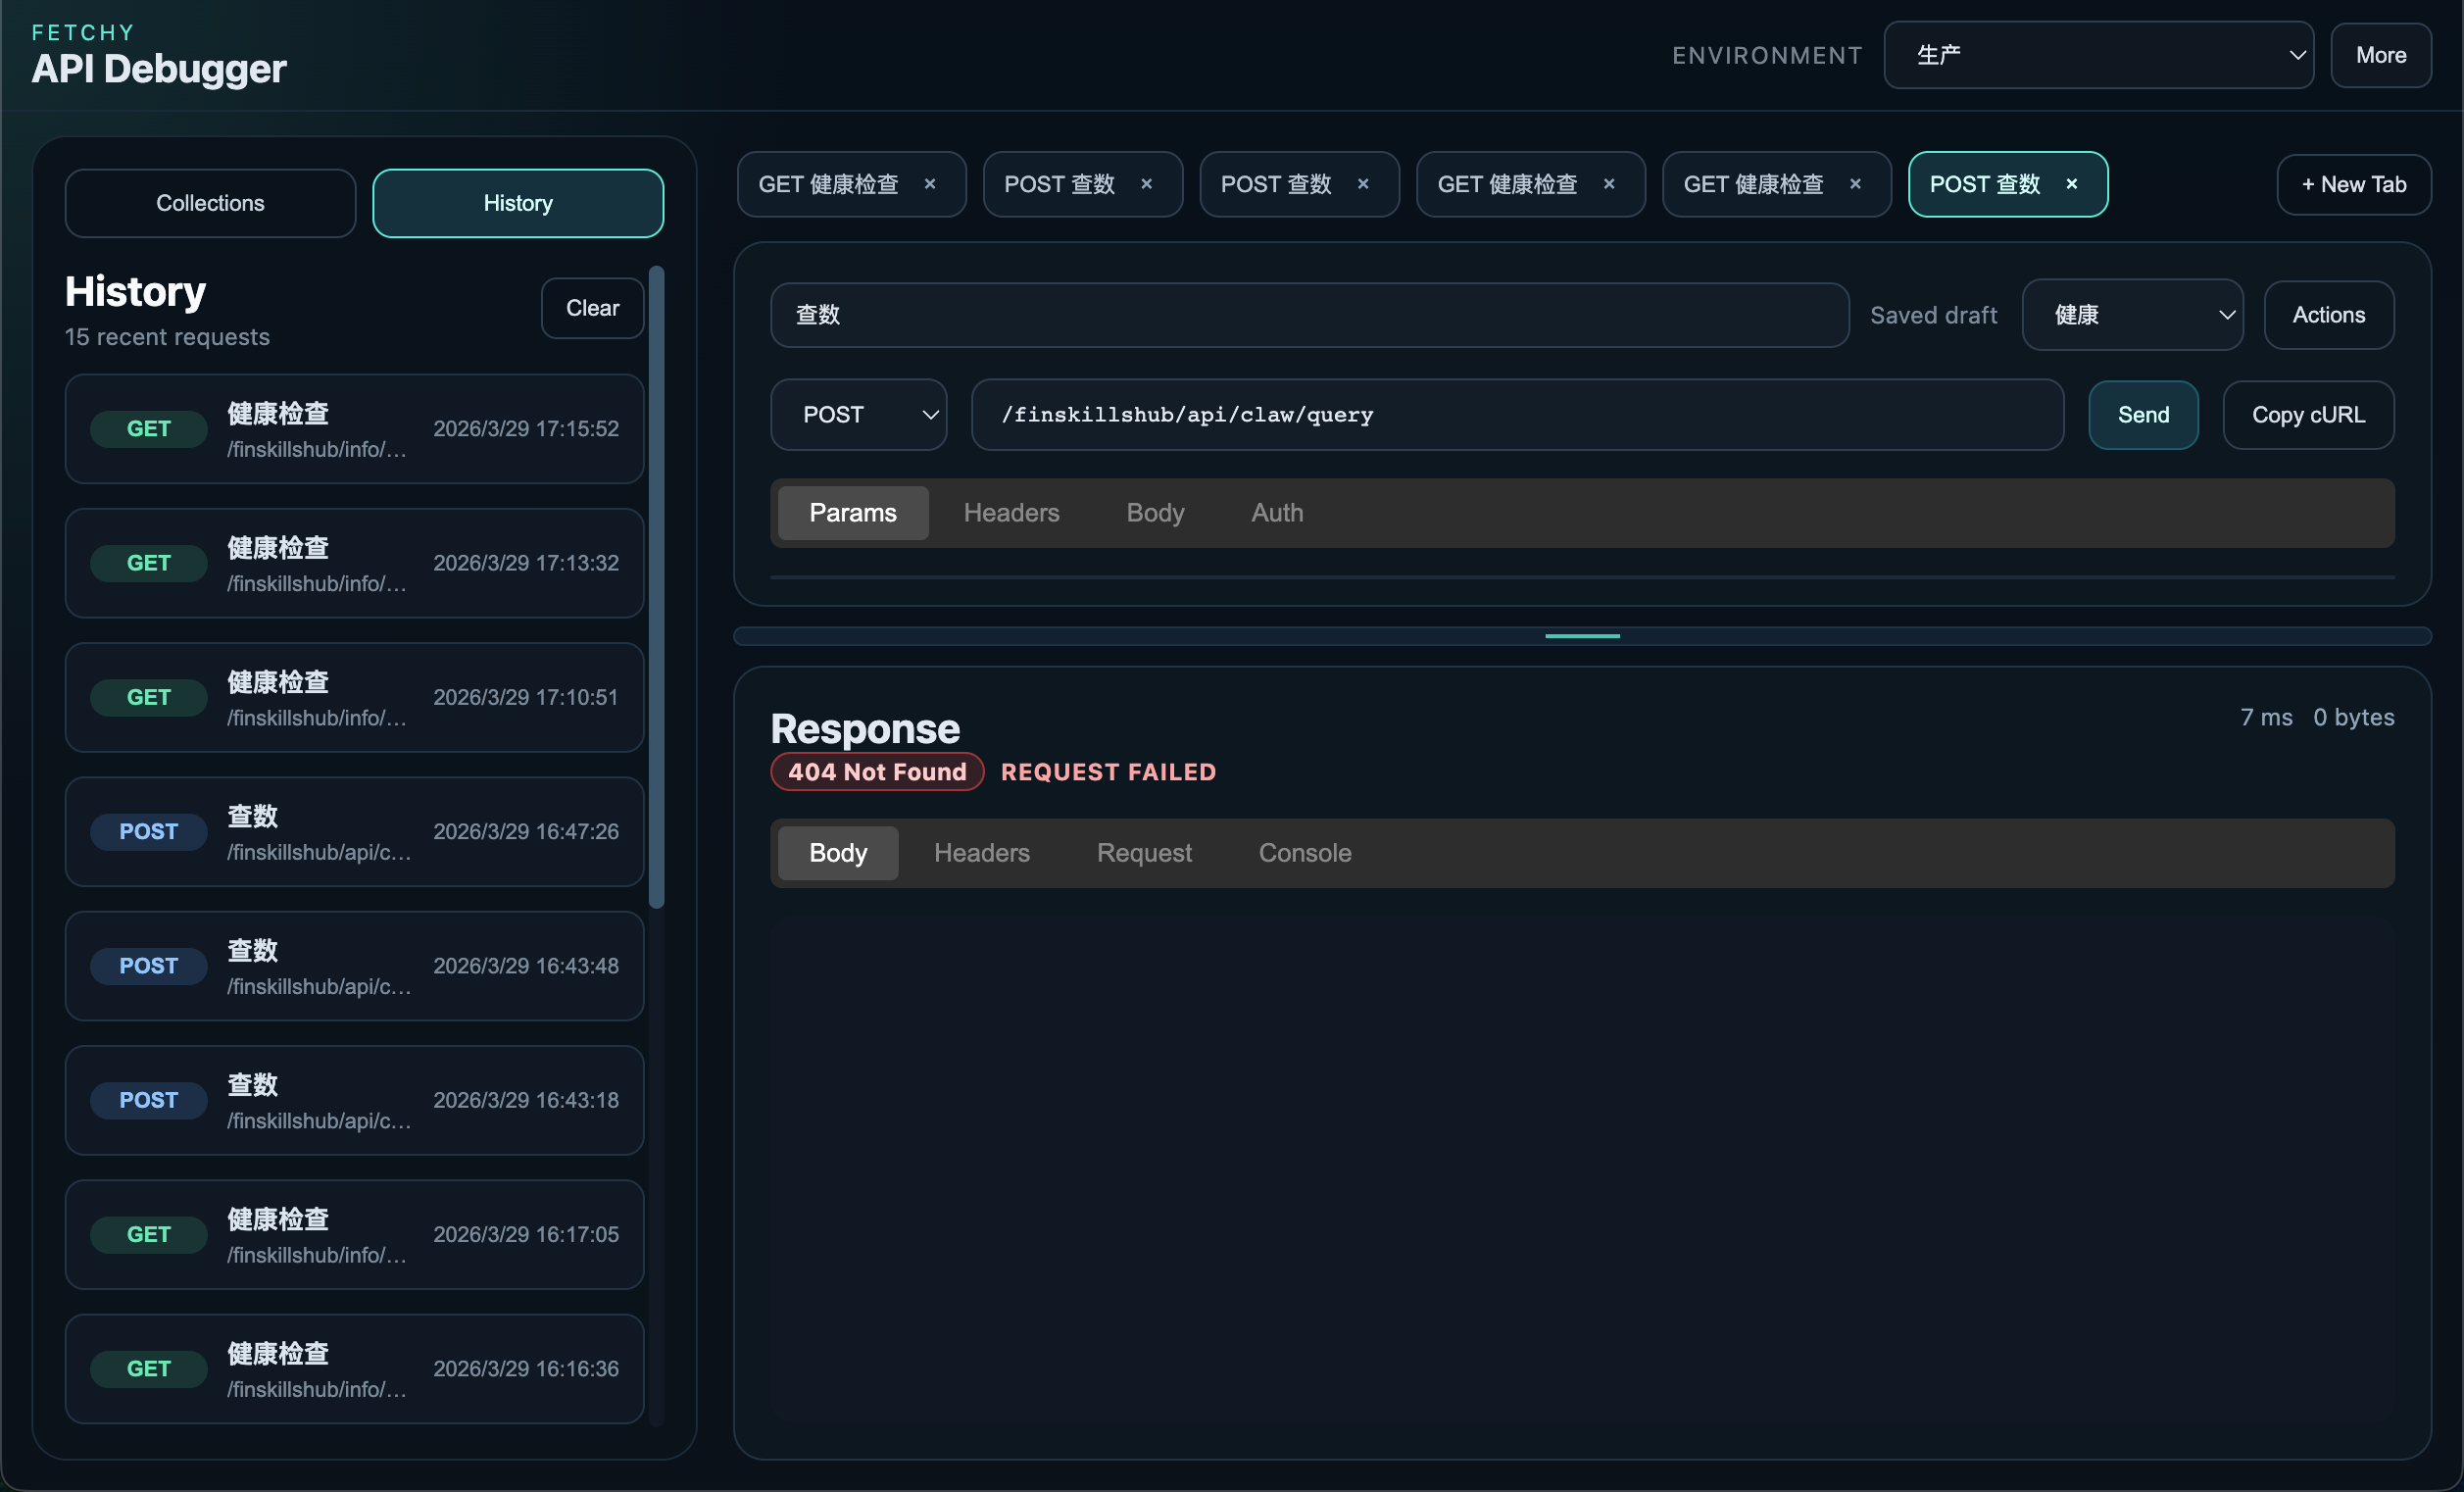
Task: Expand the 健康 saved draft dropdown
Action: [2131, 315]
